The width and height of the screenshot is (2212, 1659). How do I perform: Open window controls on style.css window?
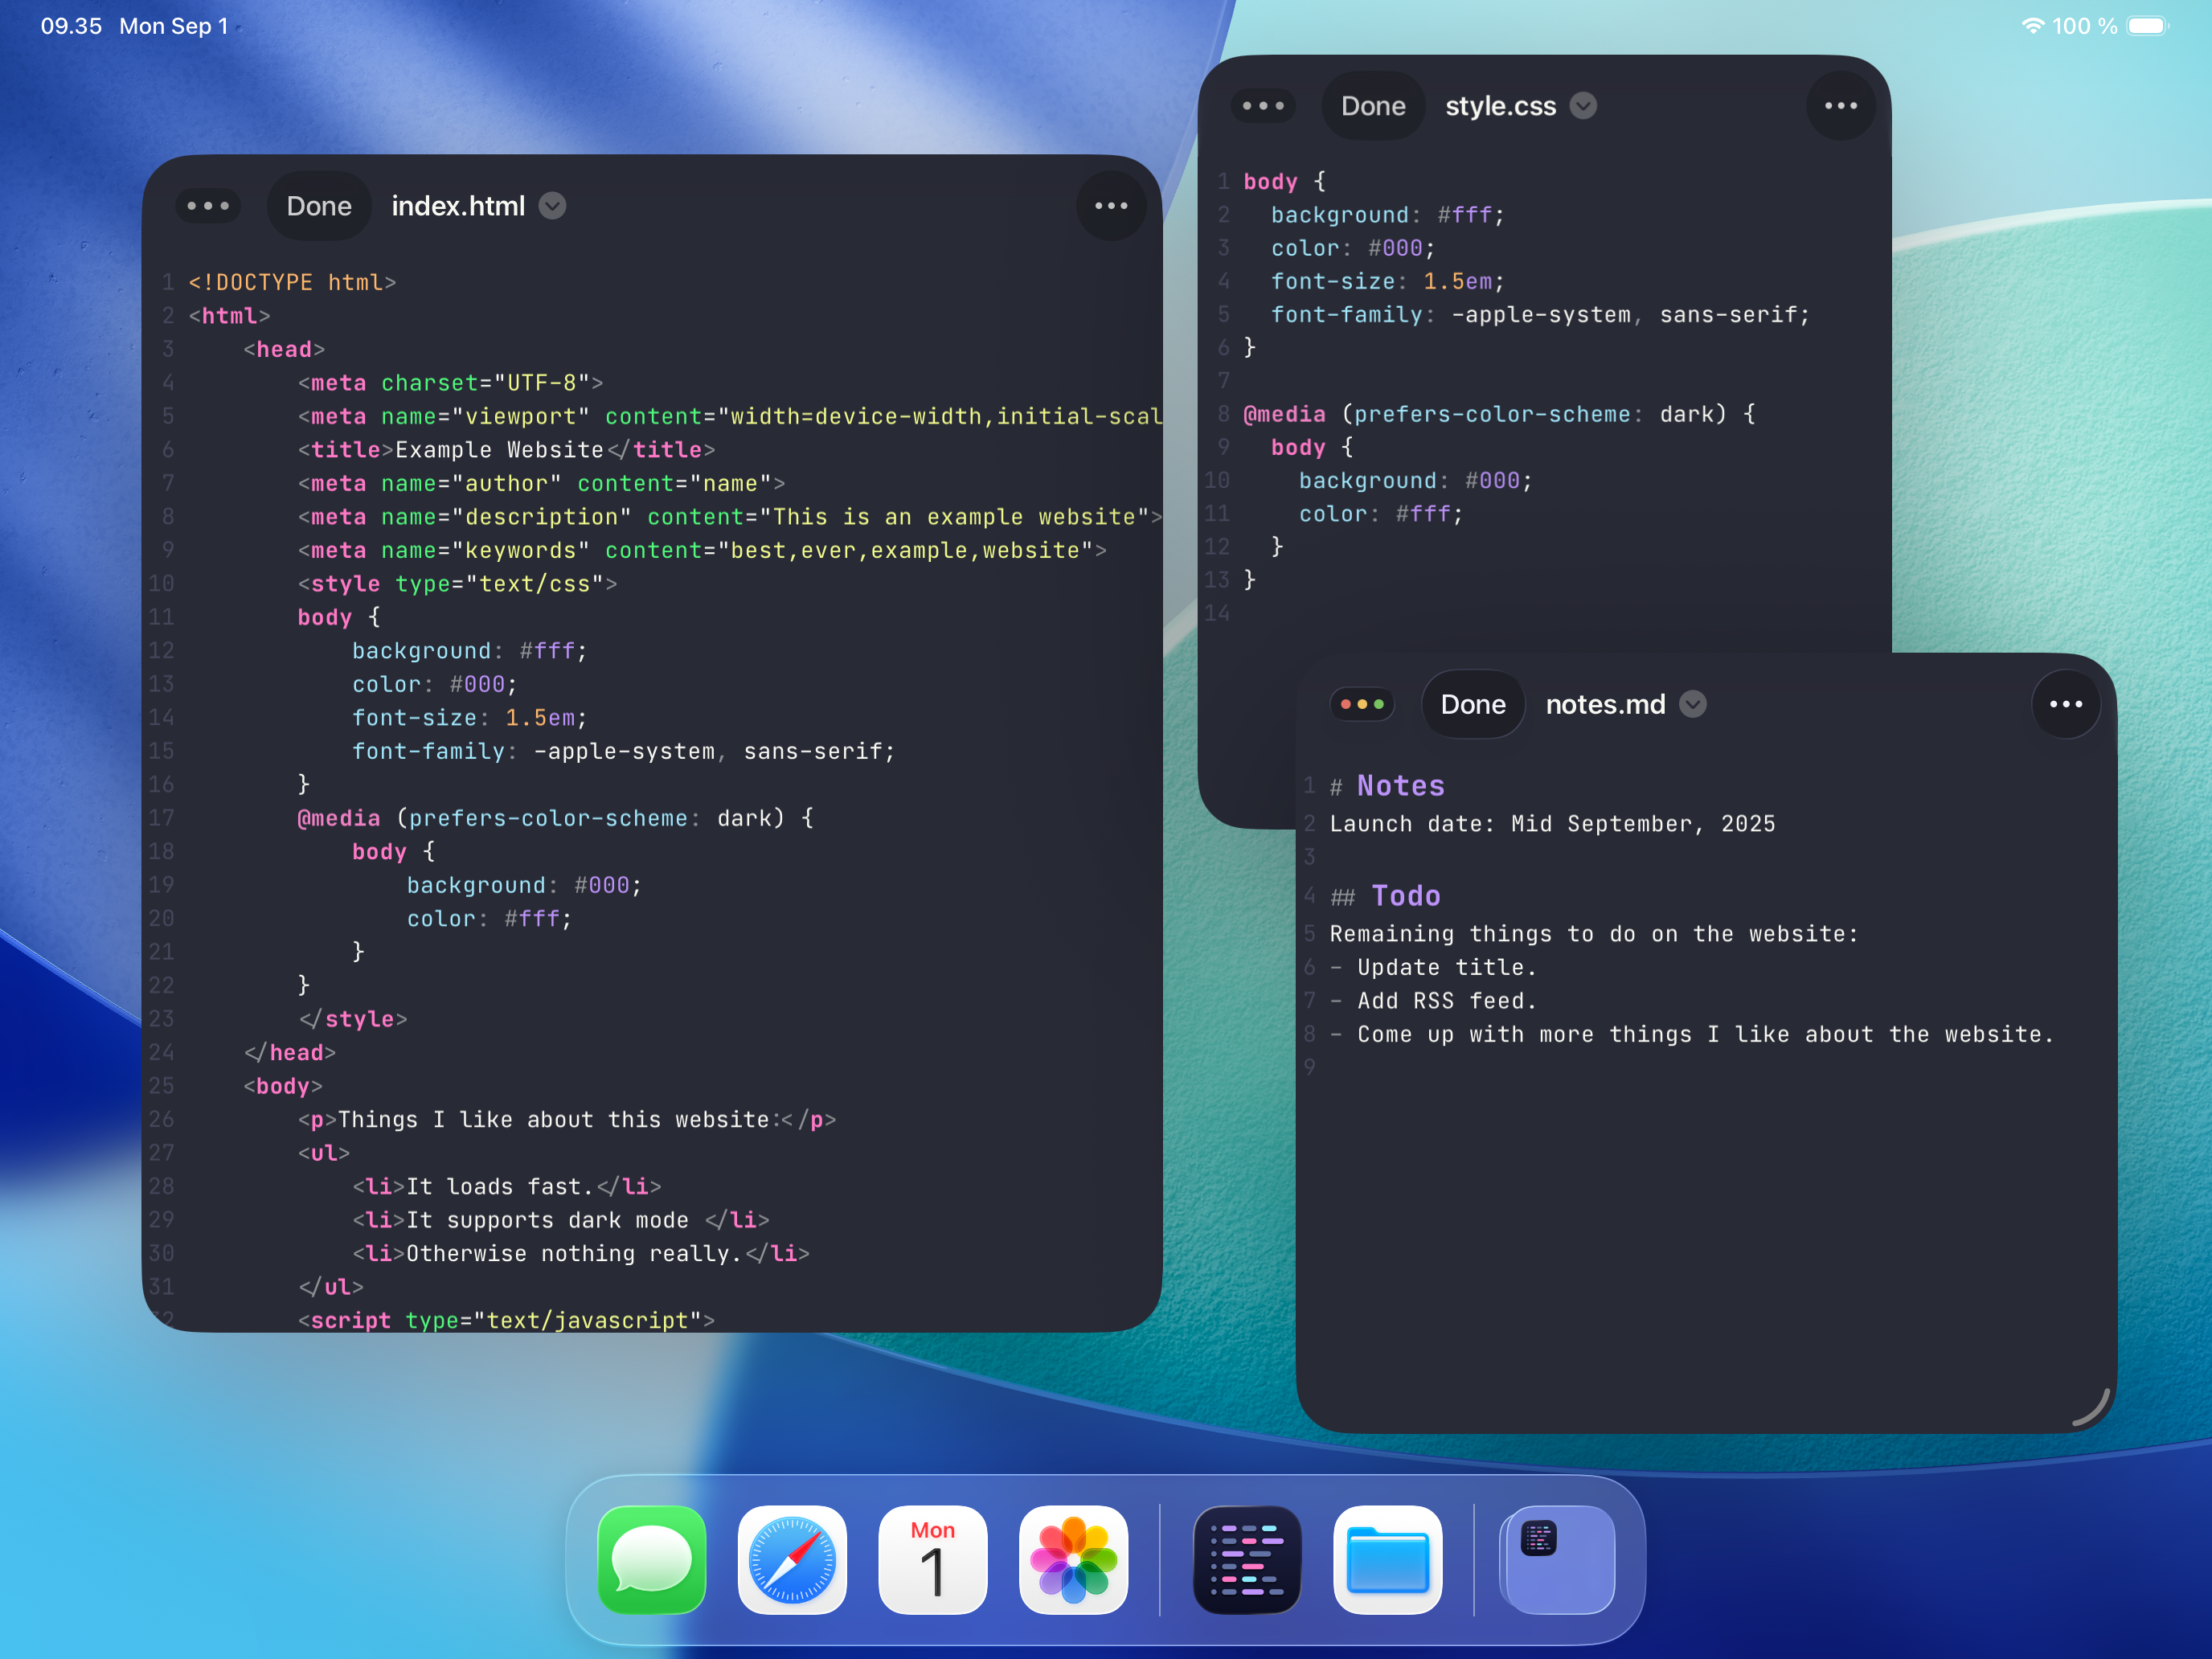click(x=1263, y=106)
